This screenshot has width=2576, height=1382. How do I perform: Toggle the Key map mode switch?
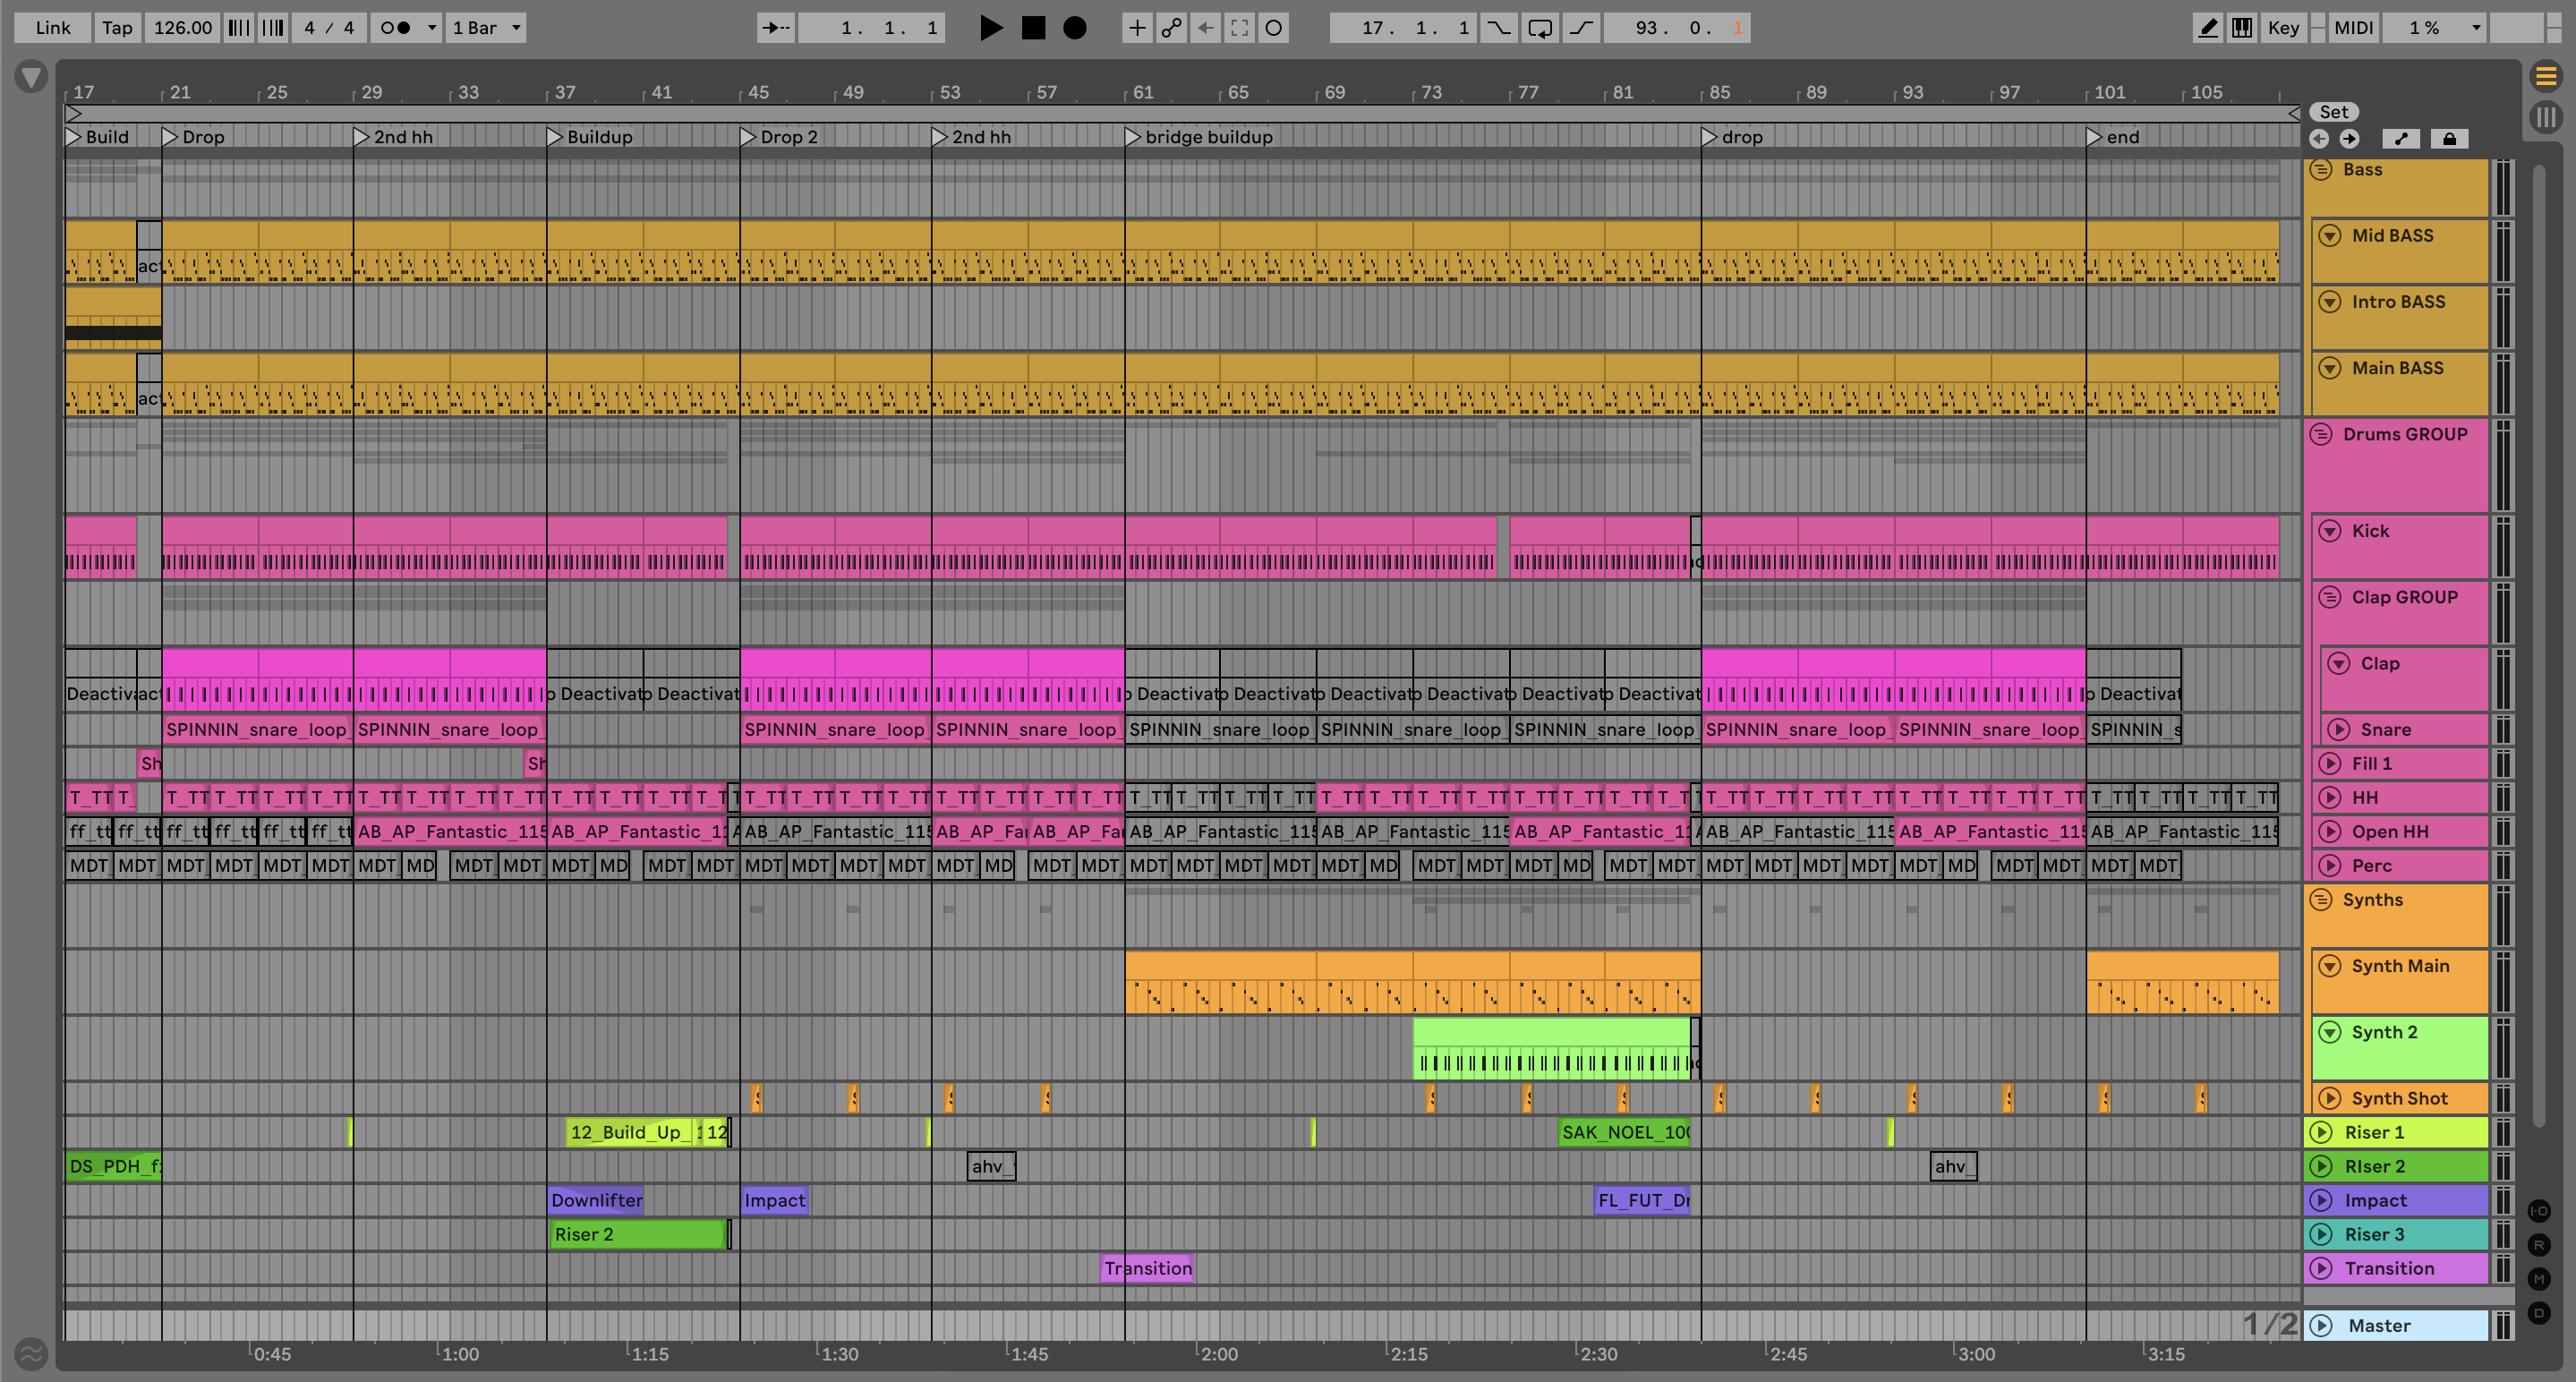2283,28
